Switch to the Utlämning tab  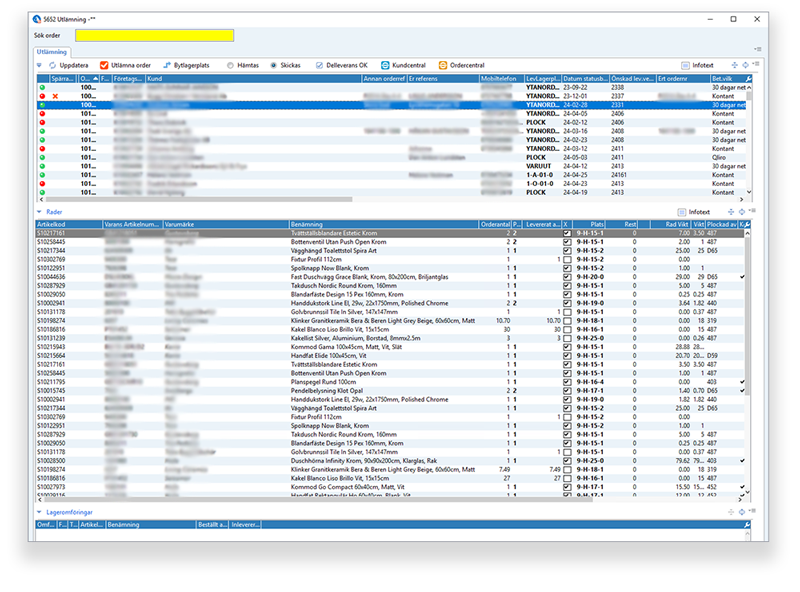52,52
